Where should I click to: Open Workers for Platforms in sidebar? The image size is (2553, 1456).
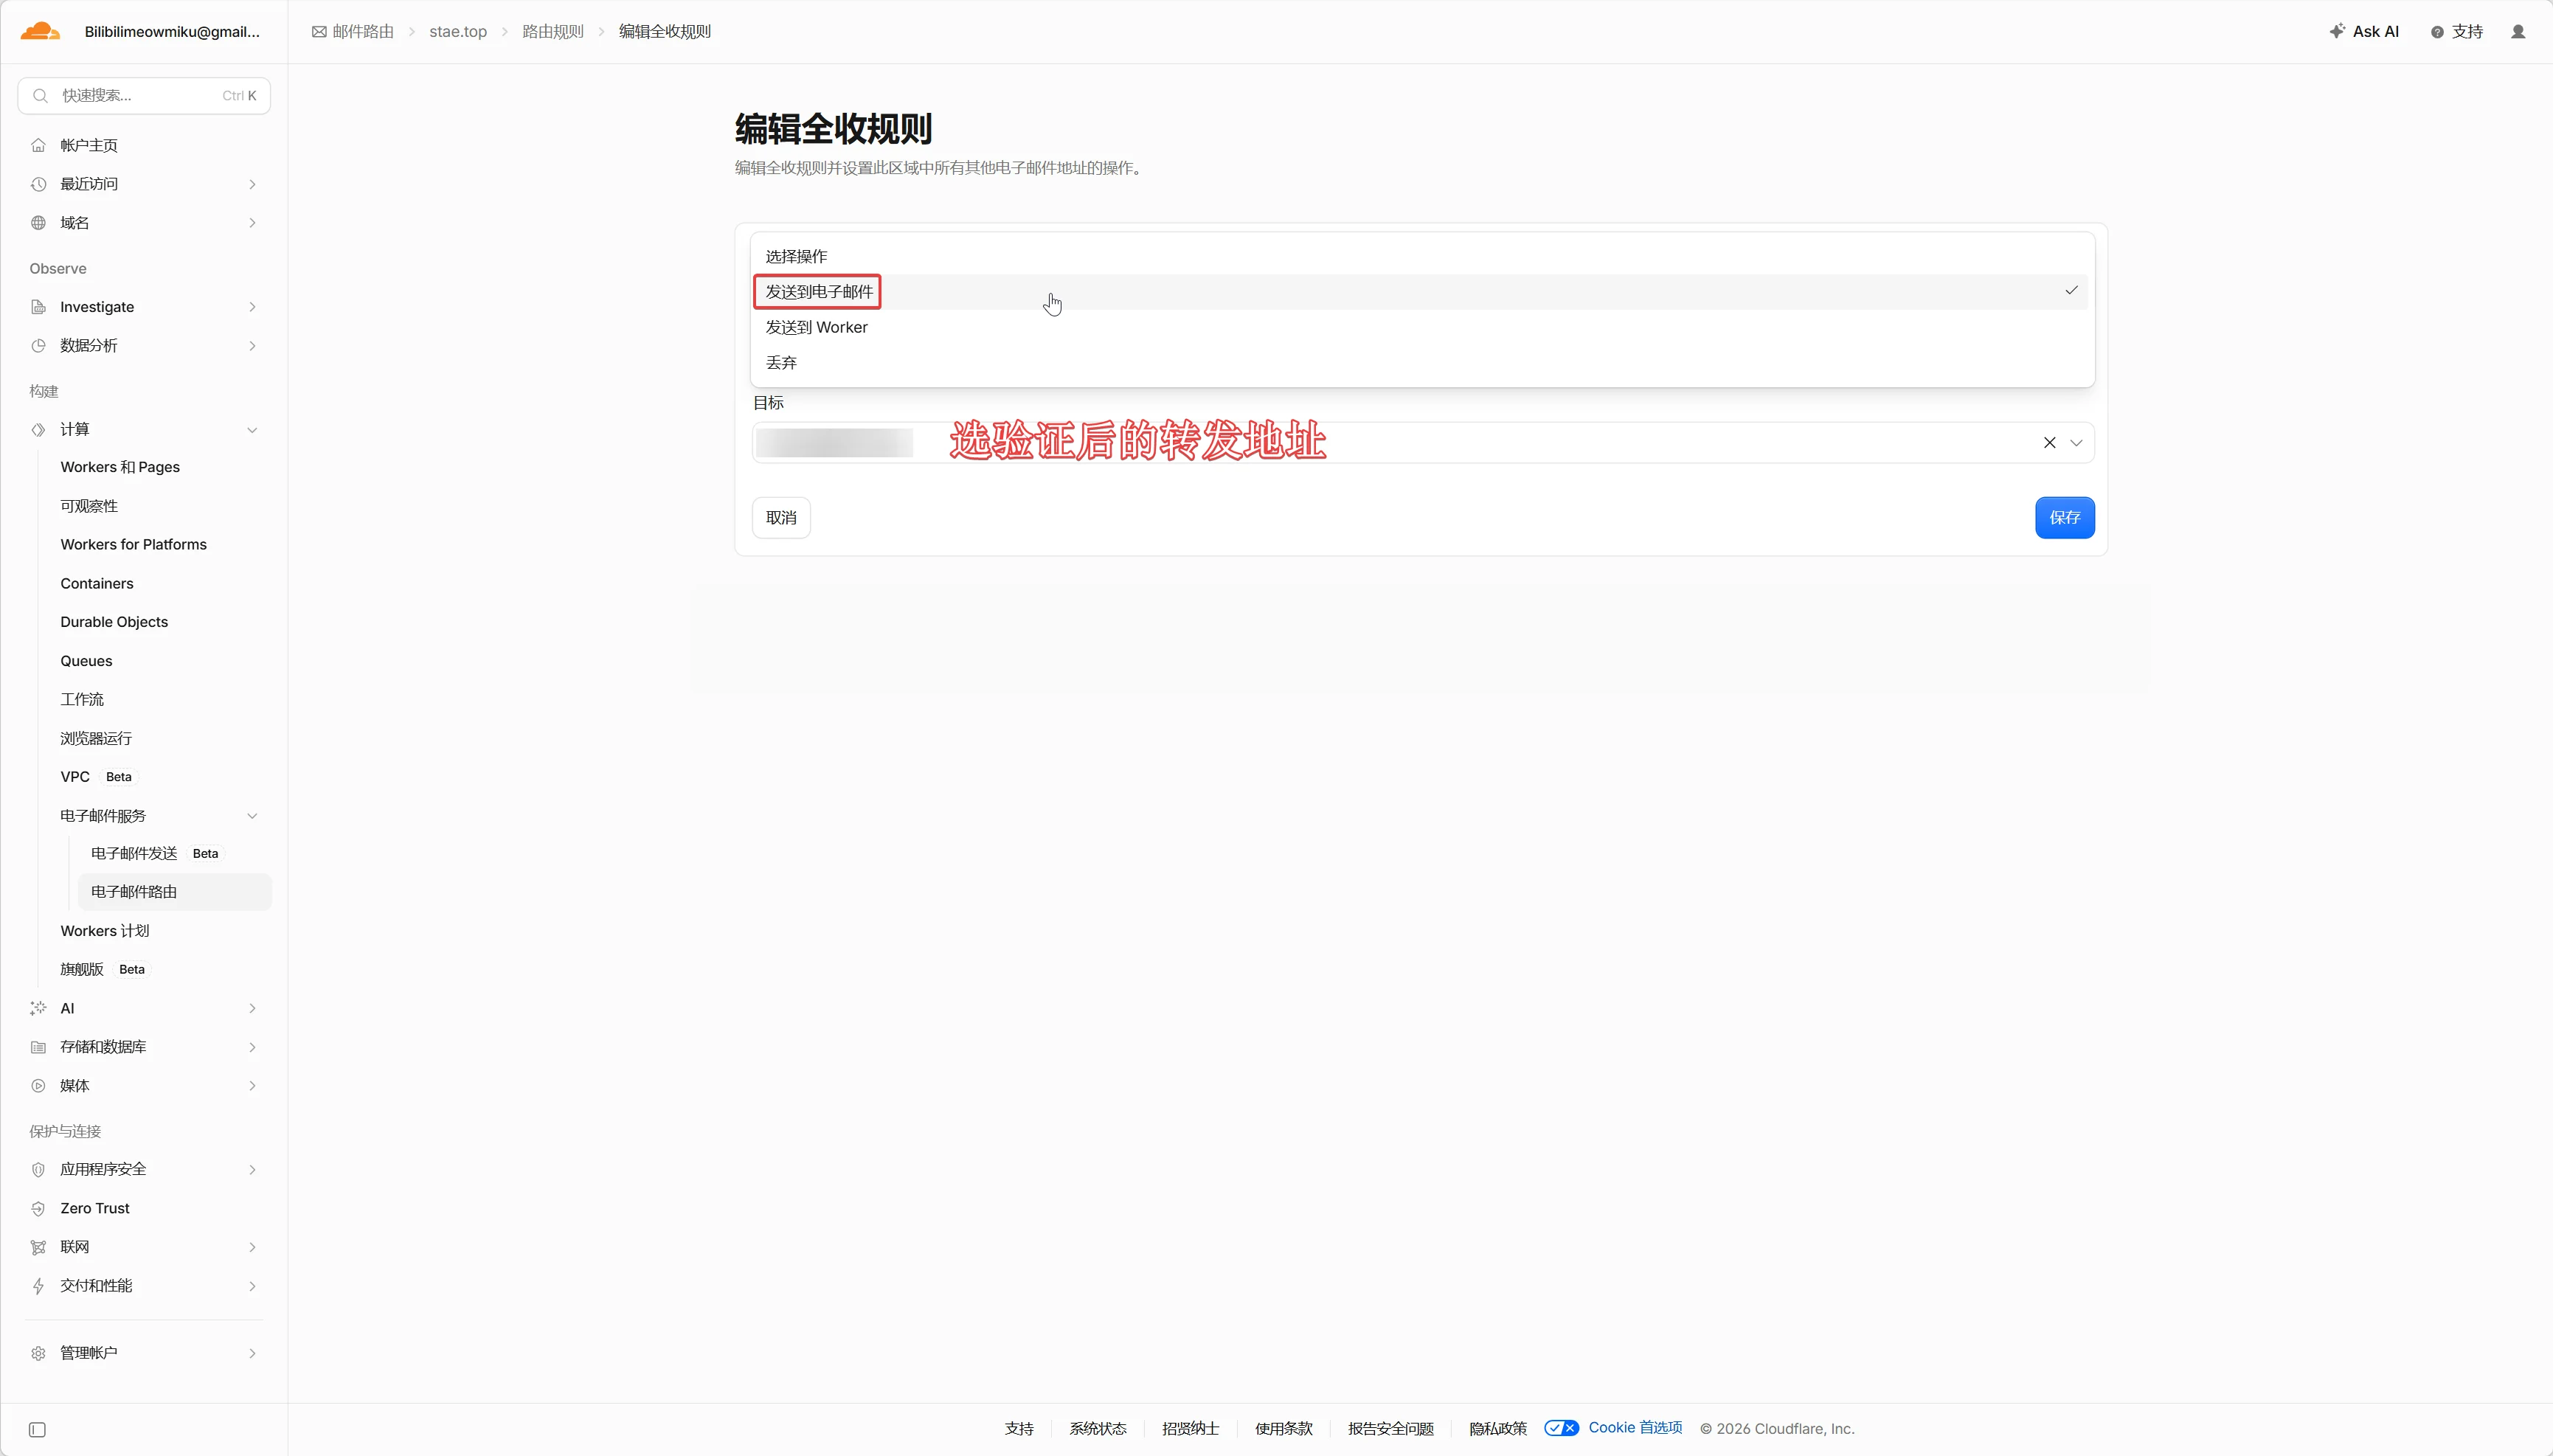[134, 545]
